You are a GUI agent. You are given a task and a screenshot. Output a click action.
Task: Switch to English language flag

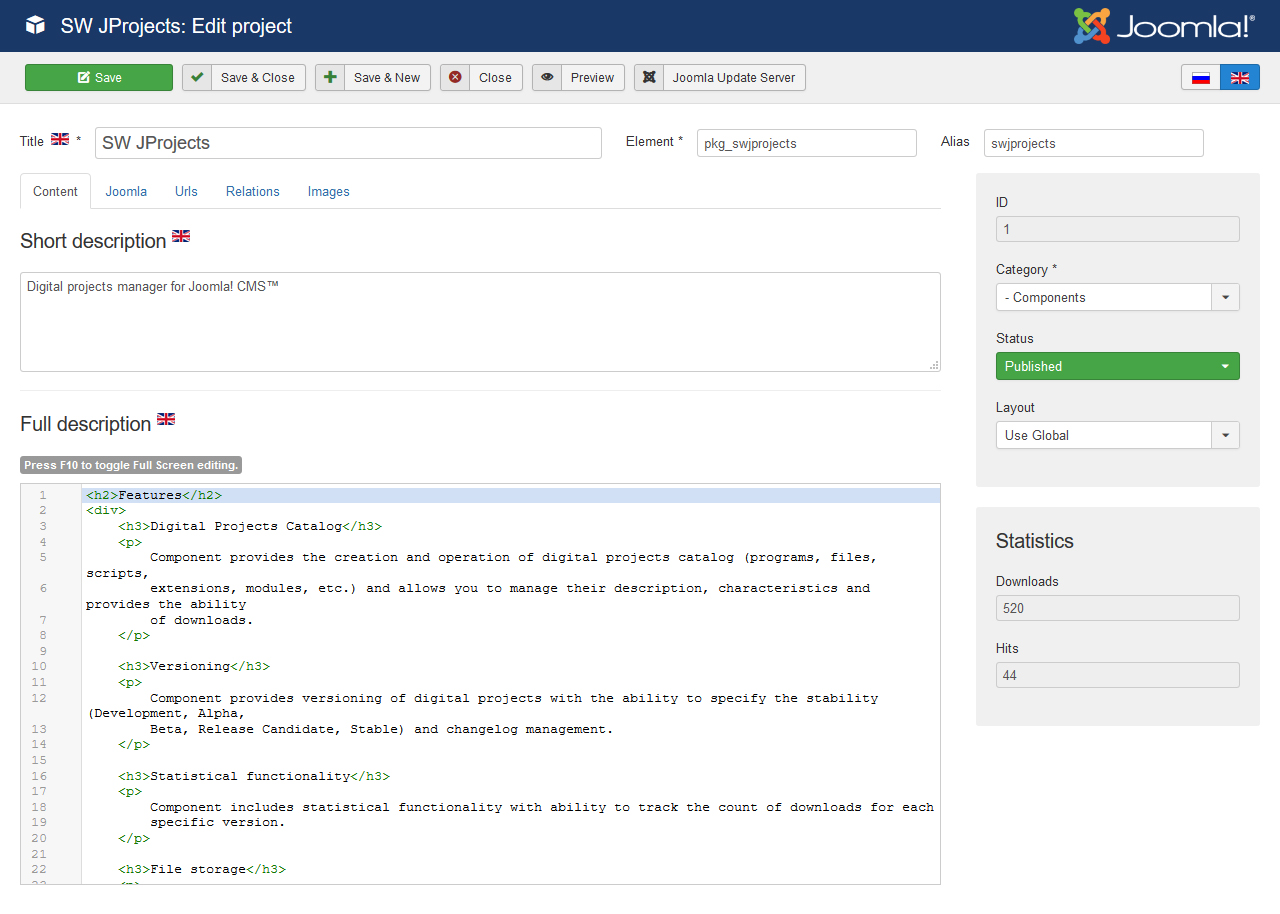tap(1240, 78)
